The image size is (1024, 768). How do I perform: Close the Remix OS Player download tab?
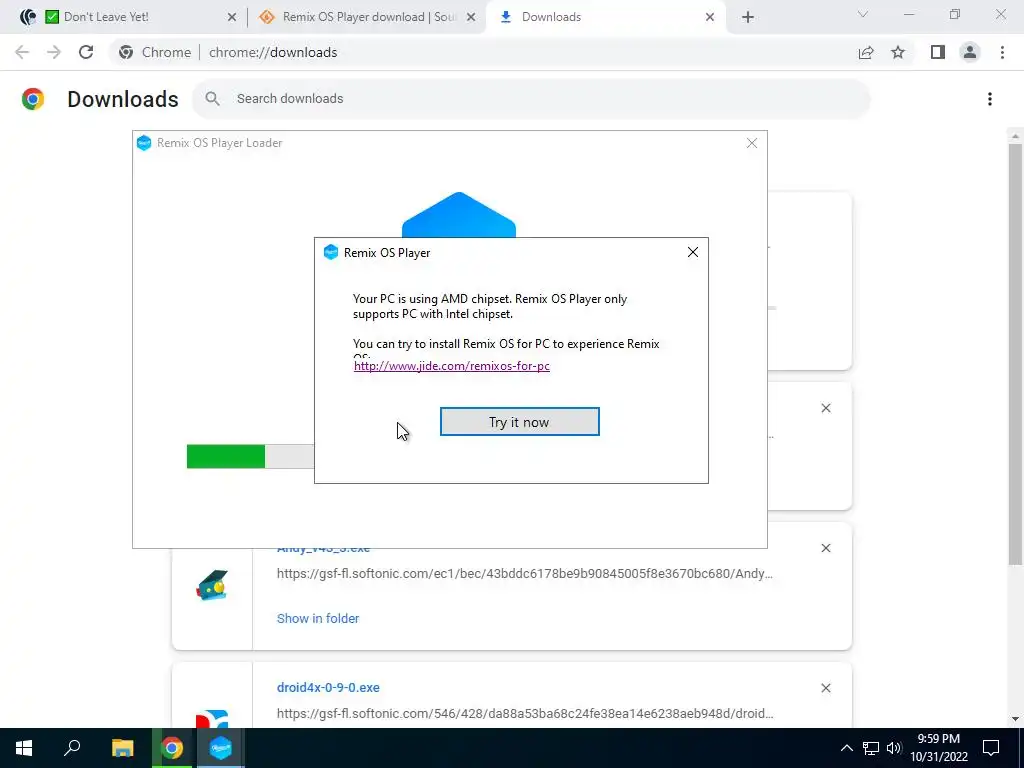pos(471,18)
